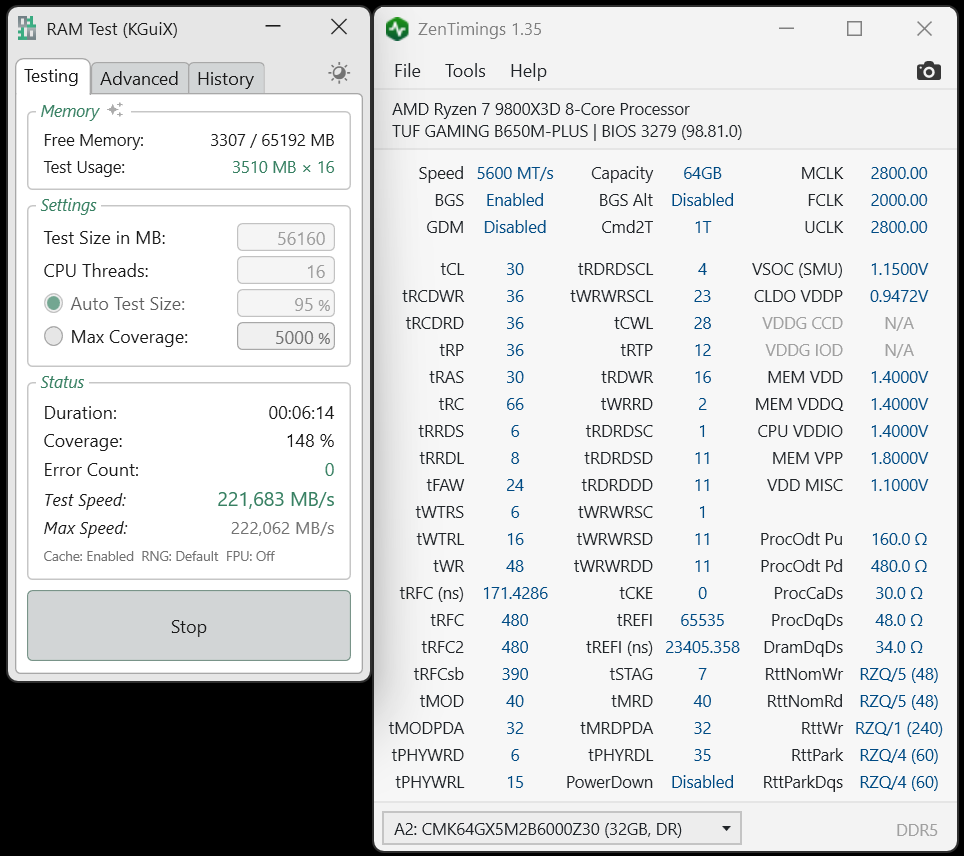Switch to the Advanced tab

coord(139,79)
